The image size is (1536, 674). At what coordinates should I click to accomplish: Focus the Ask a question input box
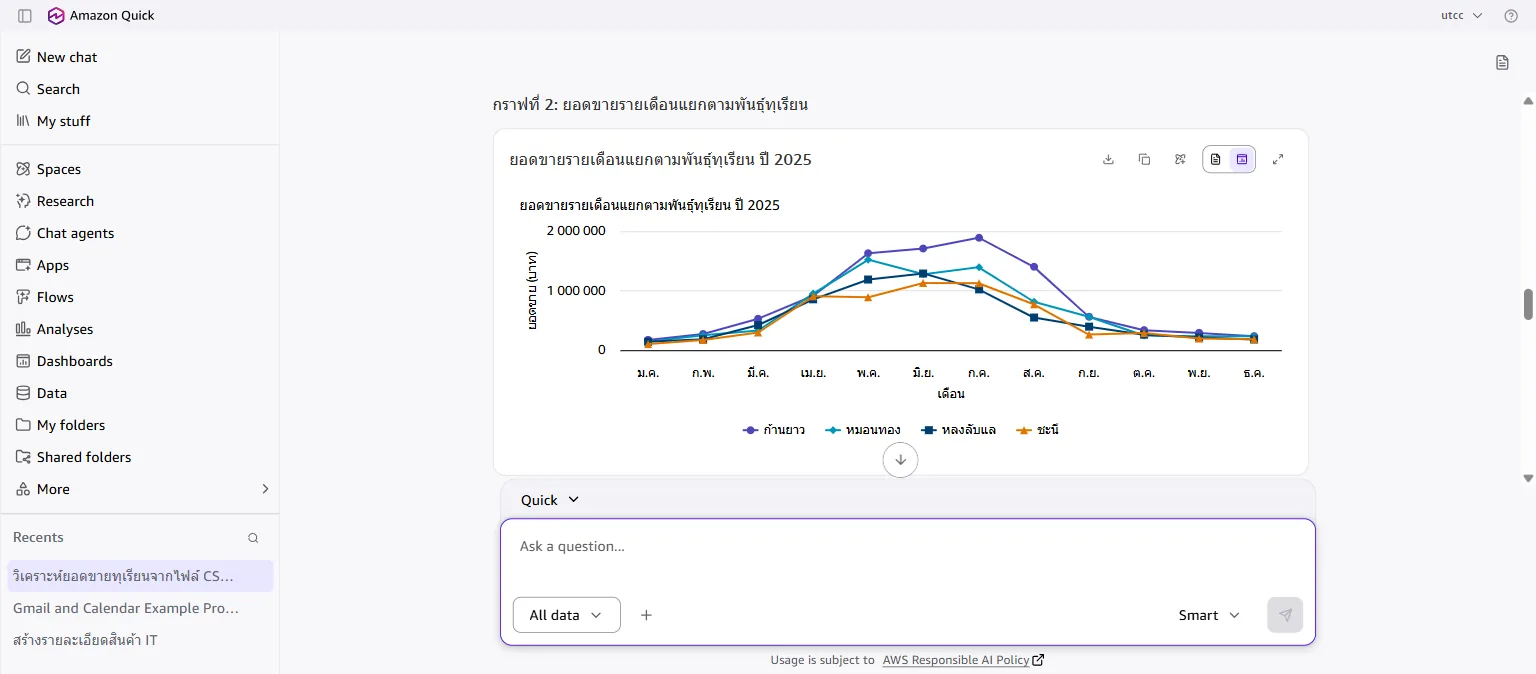coord(908,547)
